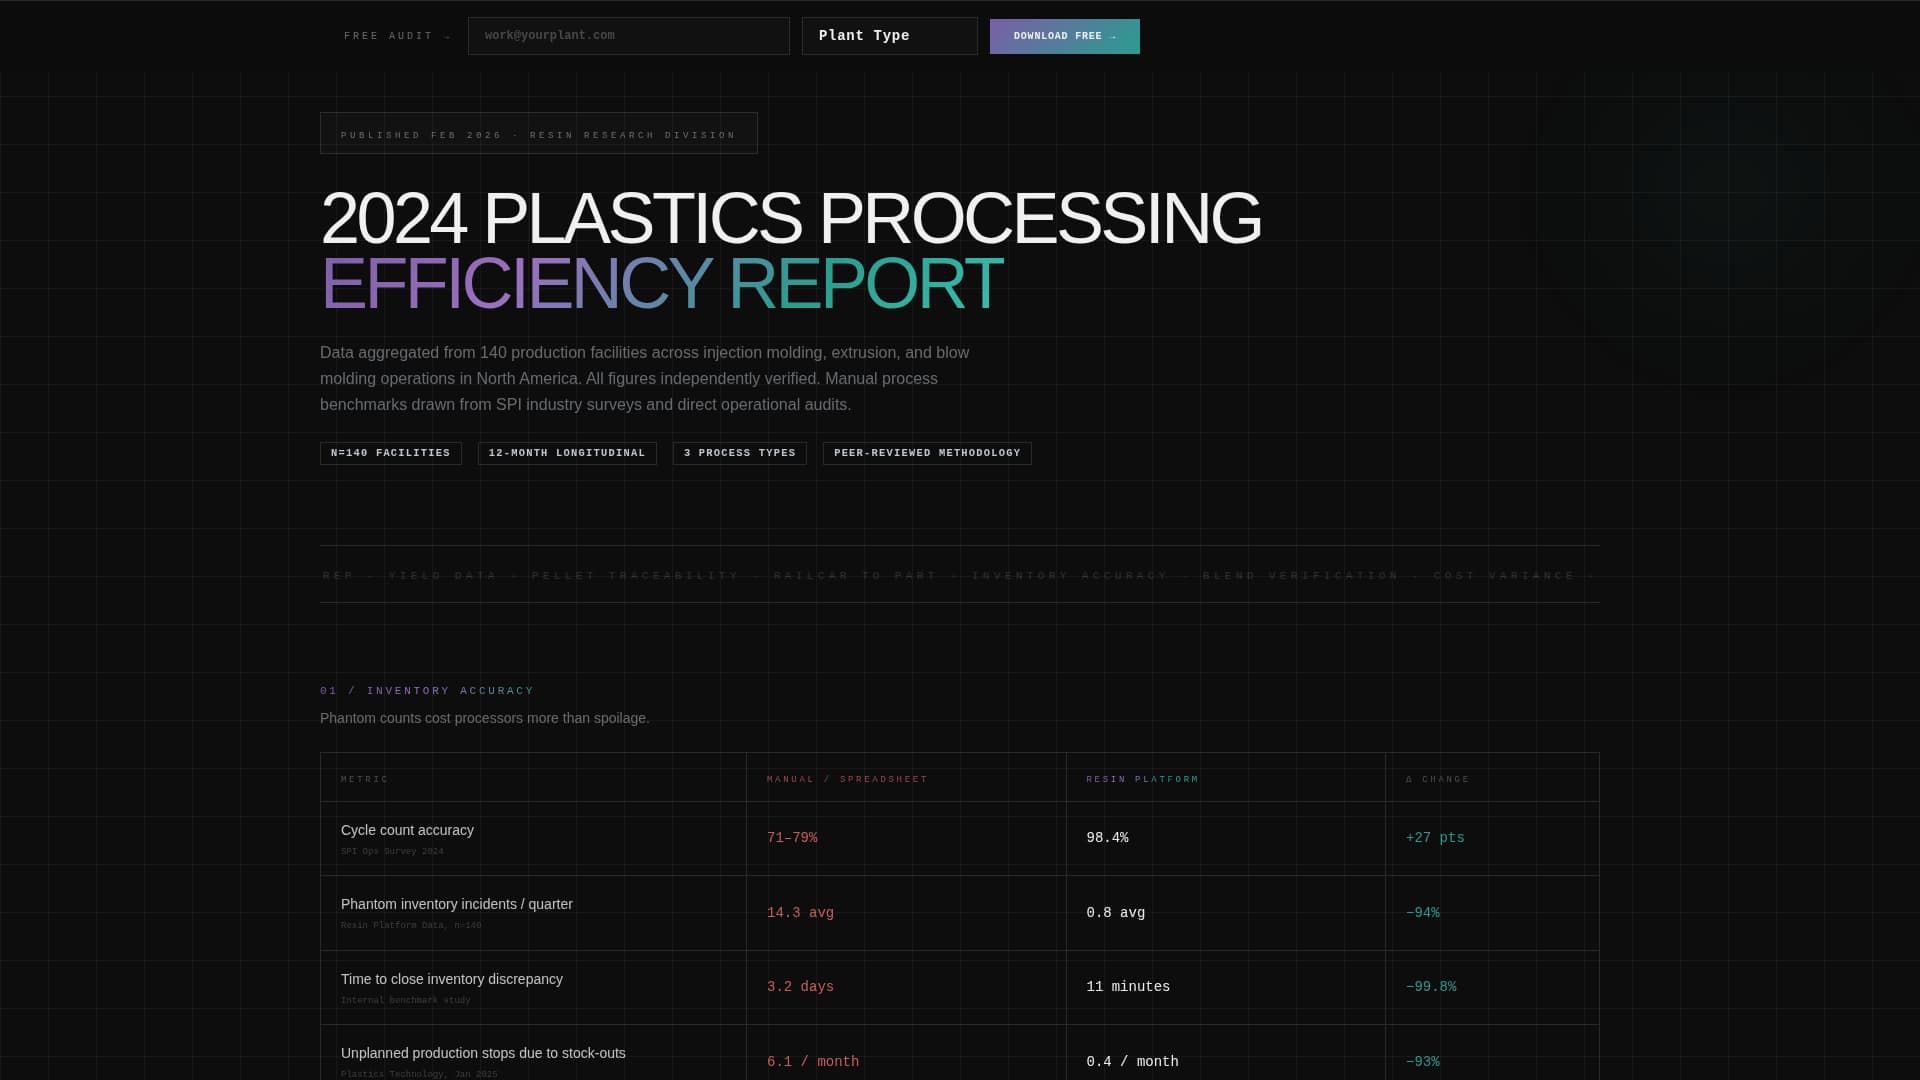
Task: Click the Download Free button
Action: pos(1064,36)
